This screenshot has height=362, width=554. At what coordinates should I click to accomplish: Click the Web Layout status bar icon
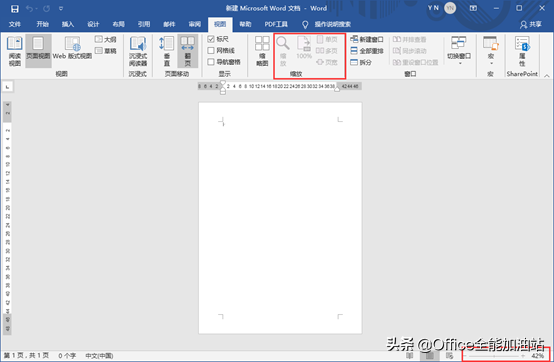click(449, 356)
